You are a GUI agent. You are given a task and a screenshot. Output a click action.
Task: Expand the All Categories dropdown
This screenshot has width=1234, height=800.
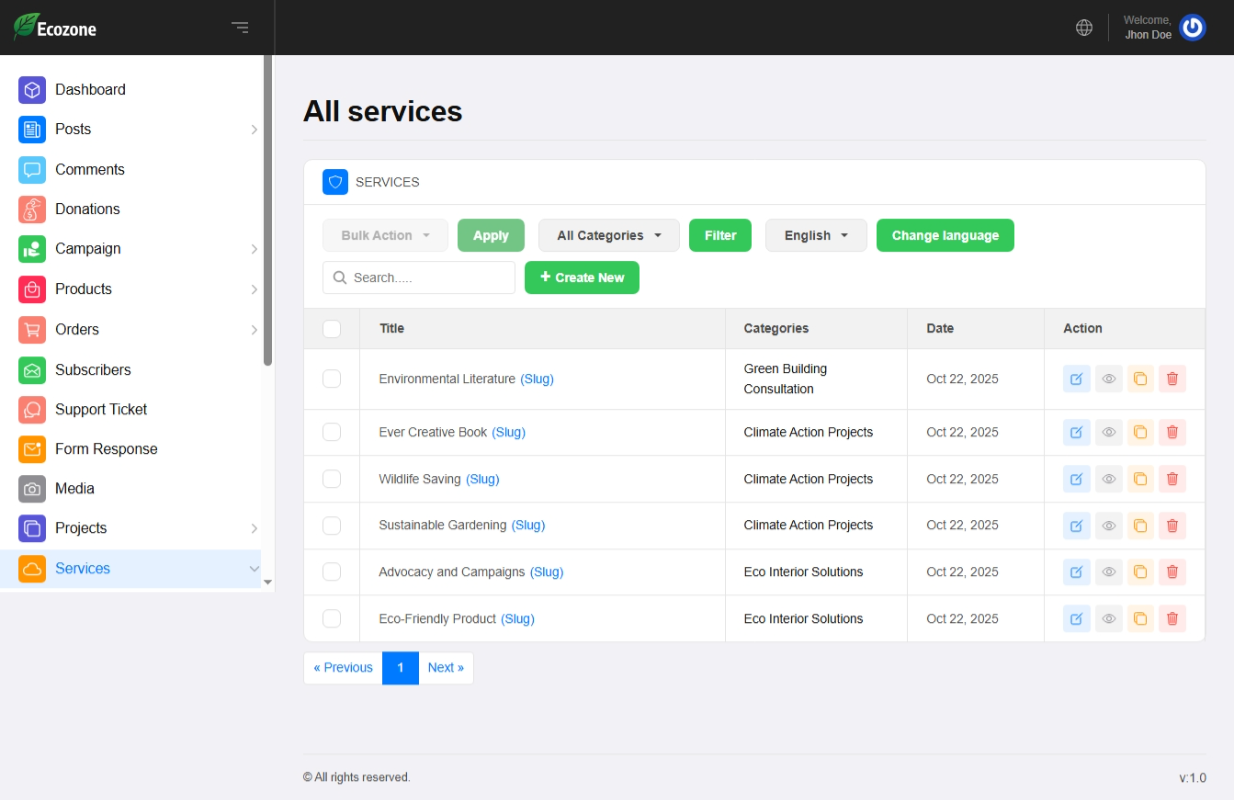coord(609,236)
